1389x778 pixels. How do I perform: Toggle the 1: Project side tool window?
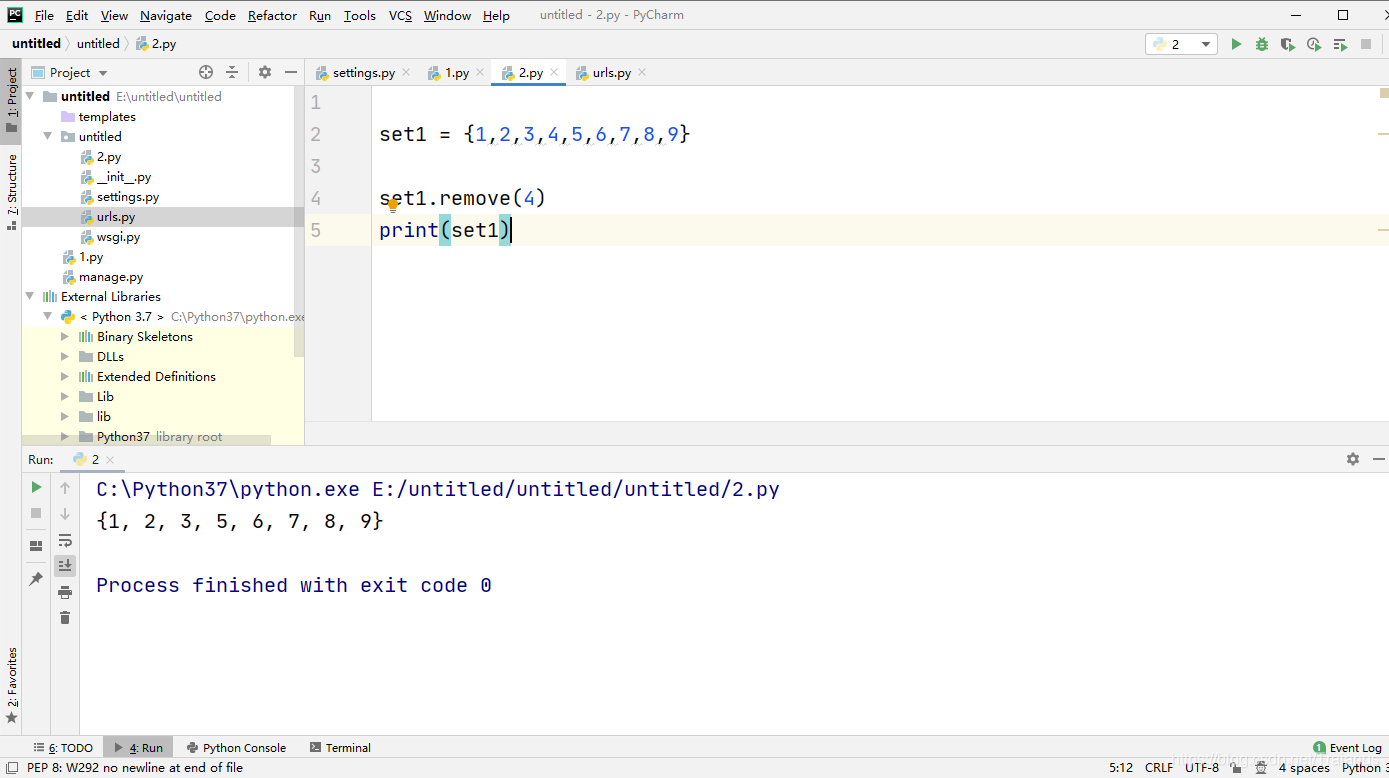click(x=12, y=99)
